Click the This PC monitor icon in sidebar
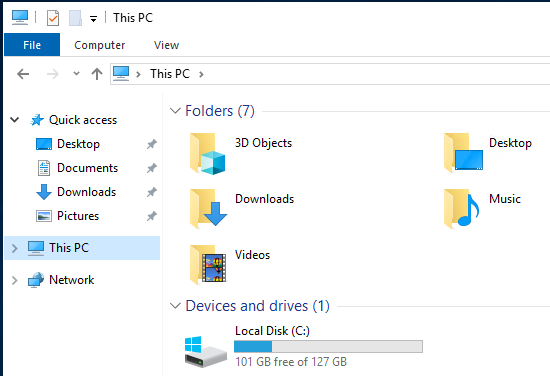This screenshot has width=550, height=376. (x=36, y=248)
